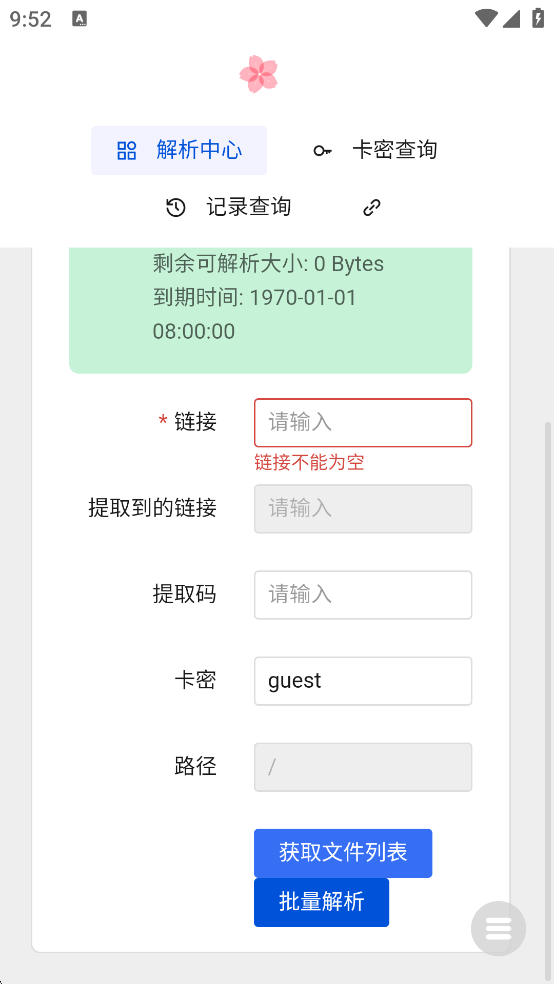The image size is (554, 984).
Task: Click the key icon beside 卡密查询
Action: pos(322,151)
